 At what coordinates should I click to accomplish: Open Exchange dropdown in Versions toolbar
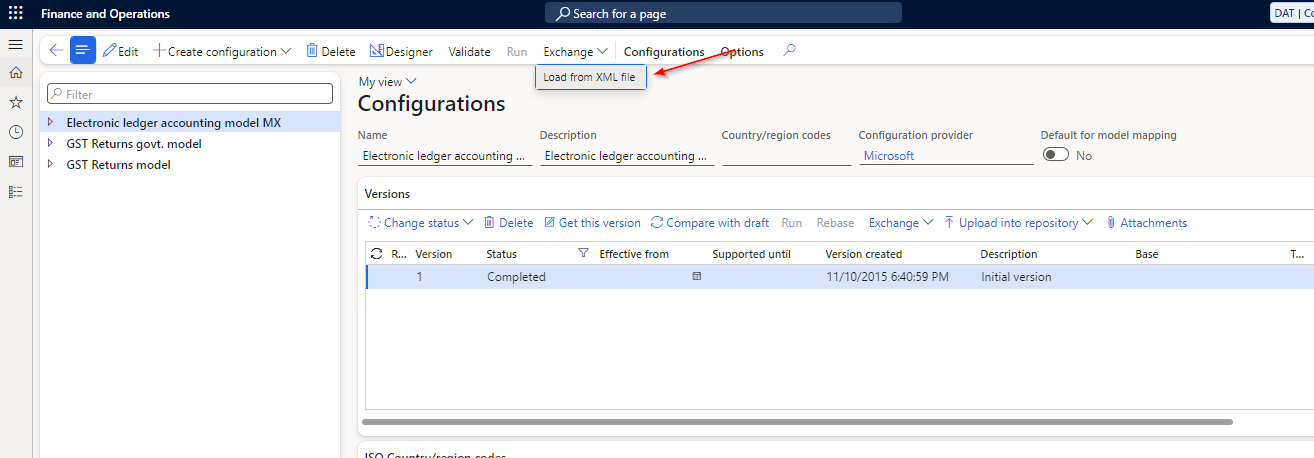coord(901,223)
